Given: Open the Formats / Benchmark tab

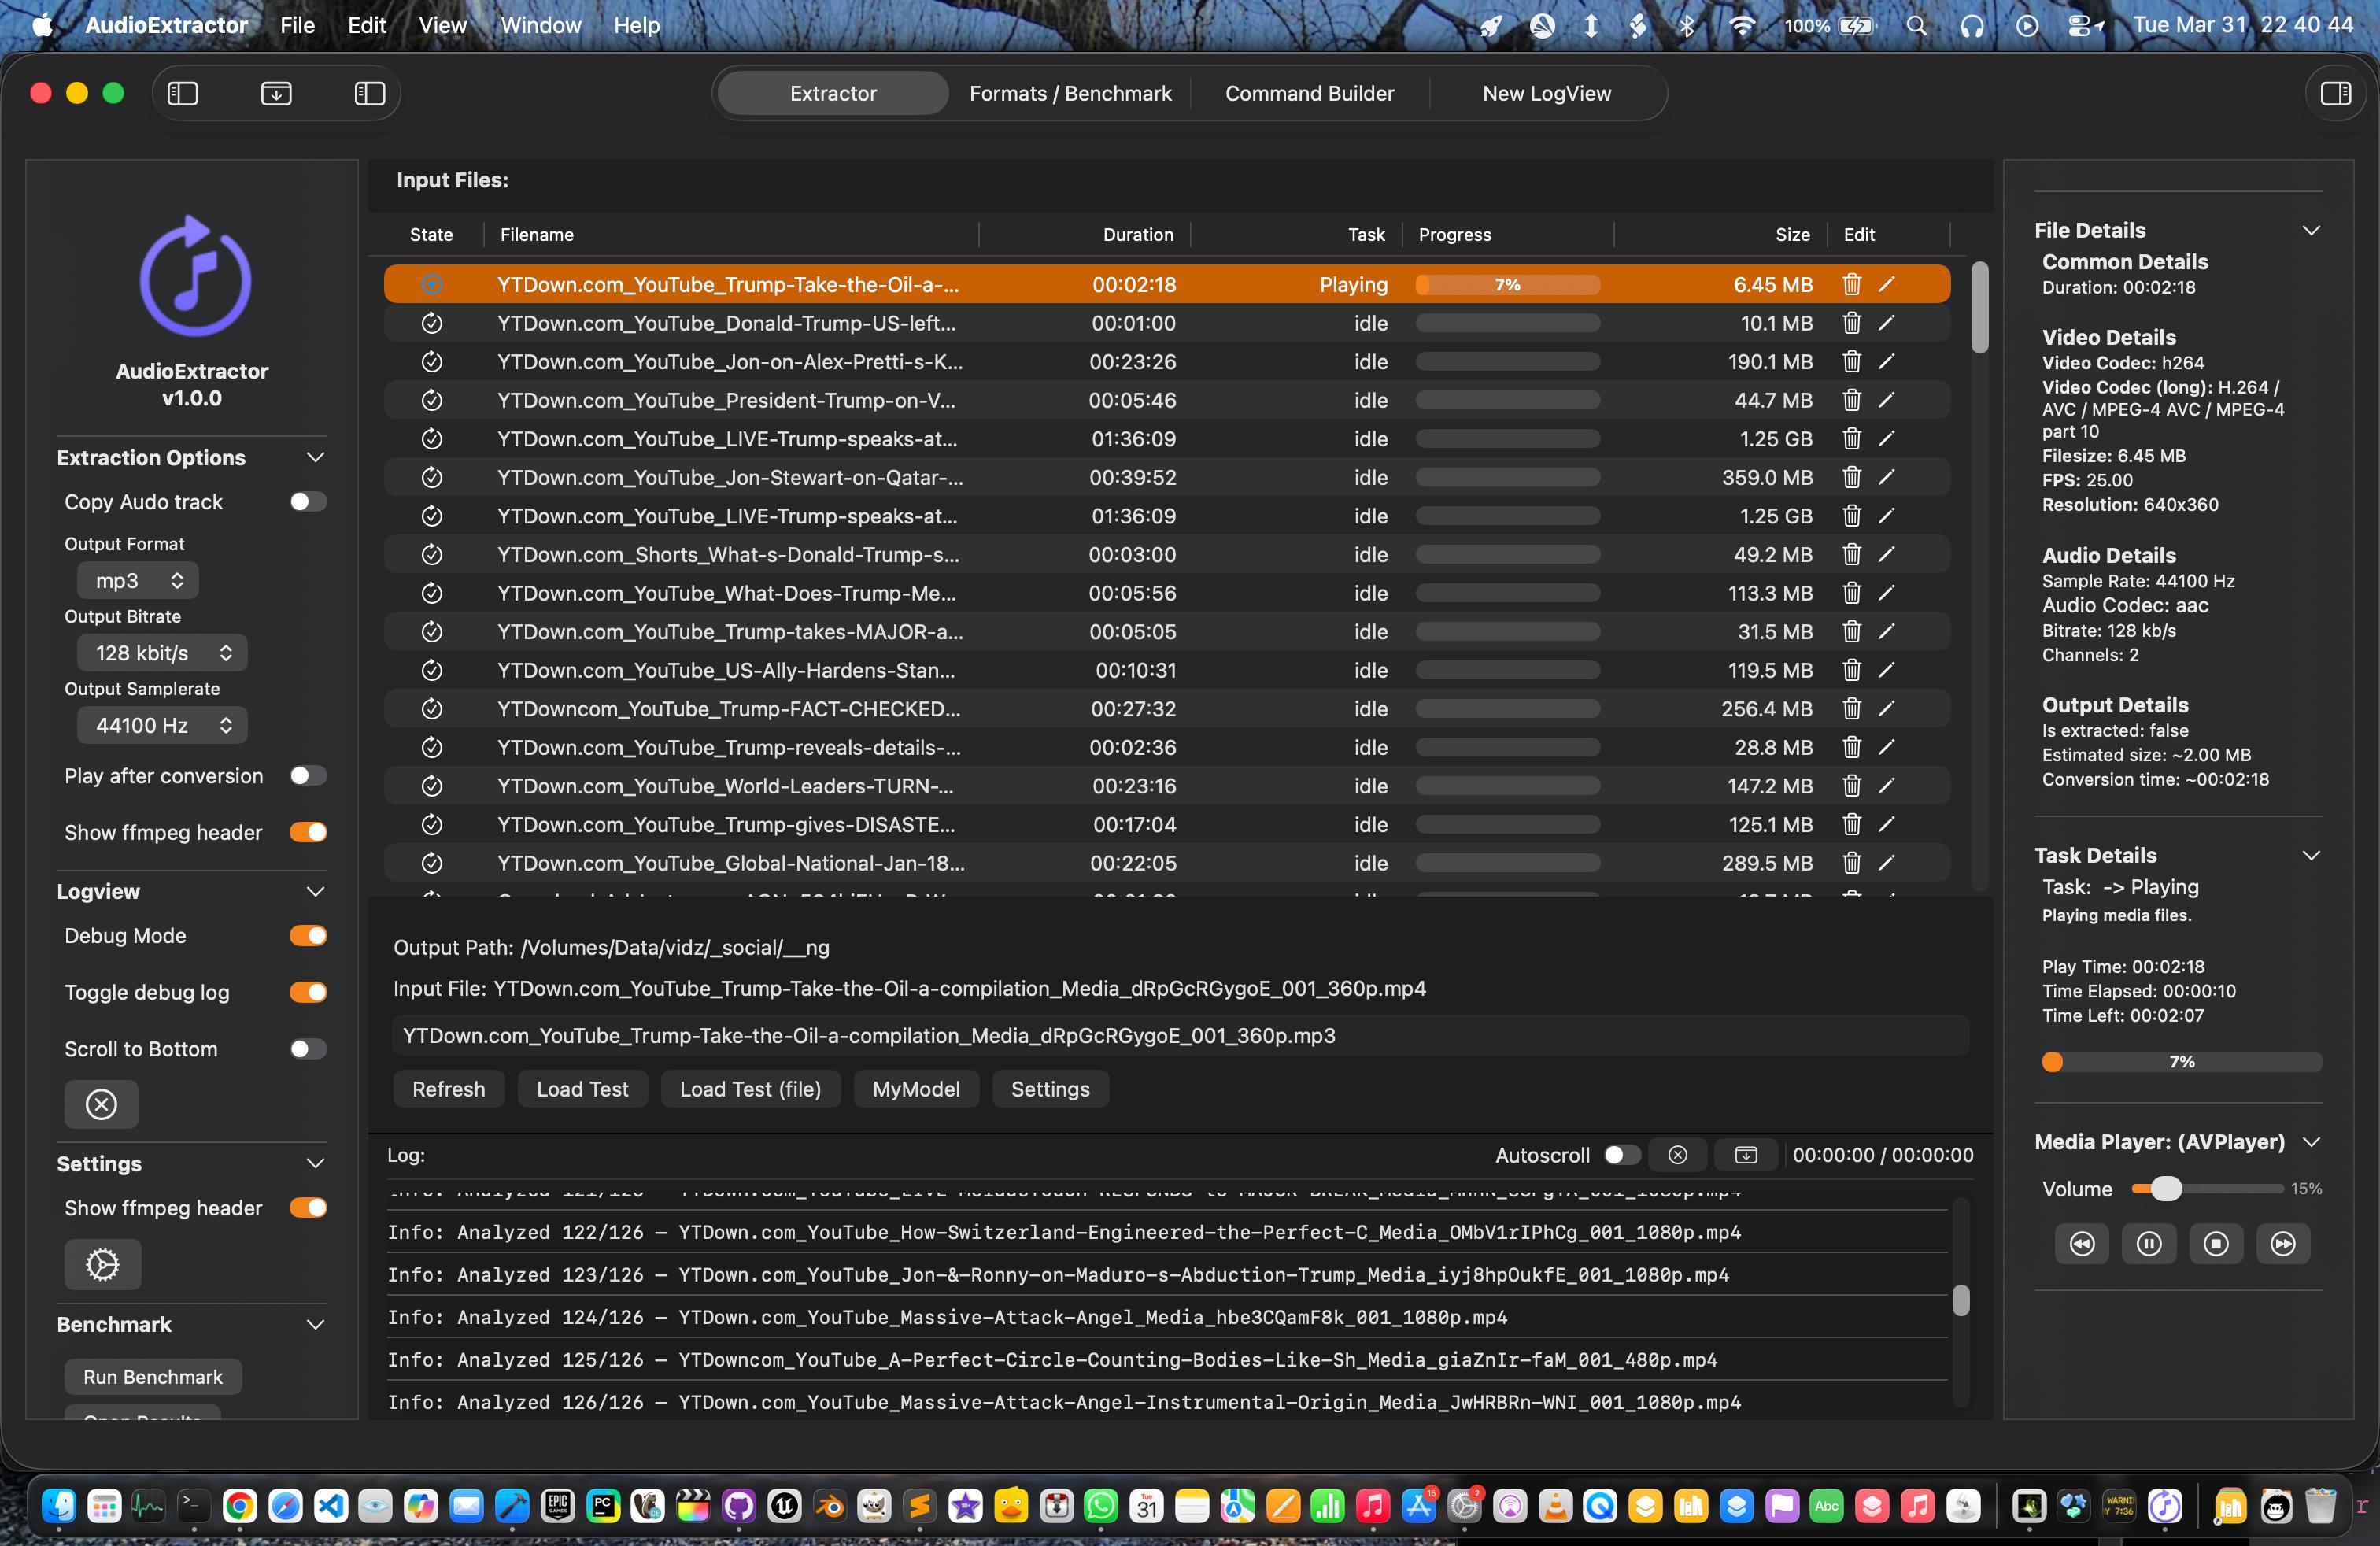Looking at the screenshot, I should click(x=1070, y=93).
